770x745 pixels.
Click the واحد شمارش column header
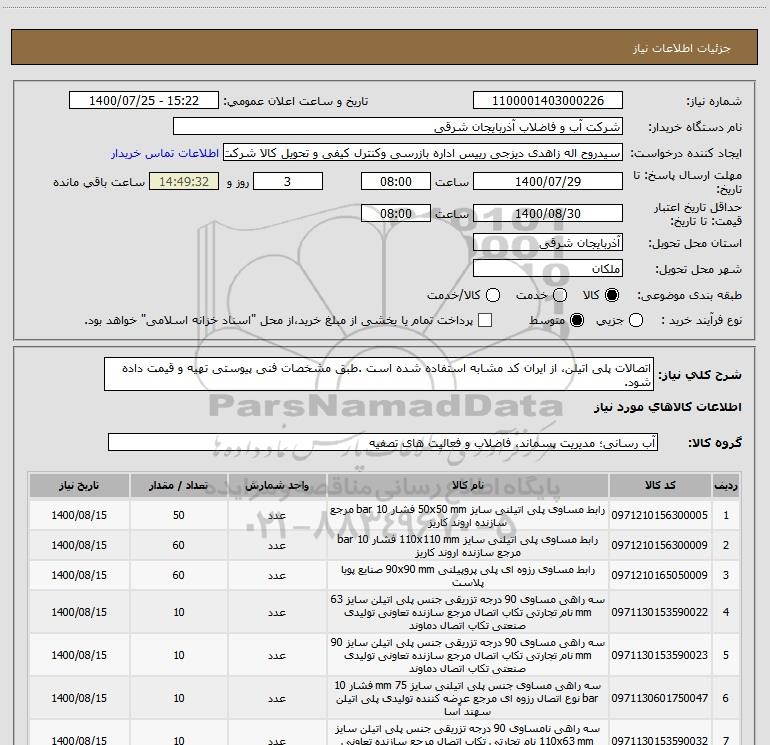(277, 486)
